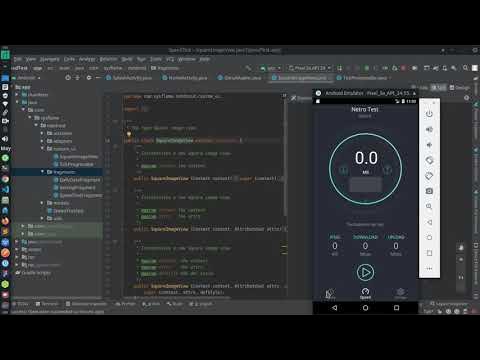Switch editor to Code view mode
Viewport: 480px width, 360px height.
(421, 88)
